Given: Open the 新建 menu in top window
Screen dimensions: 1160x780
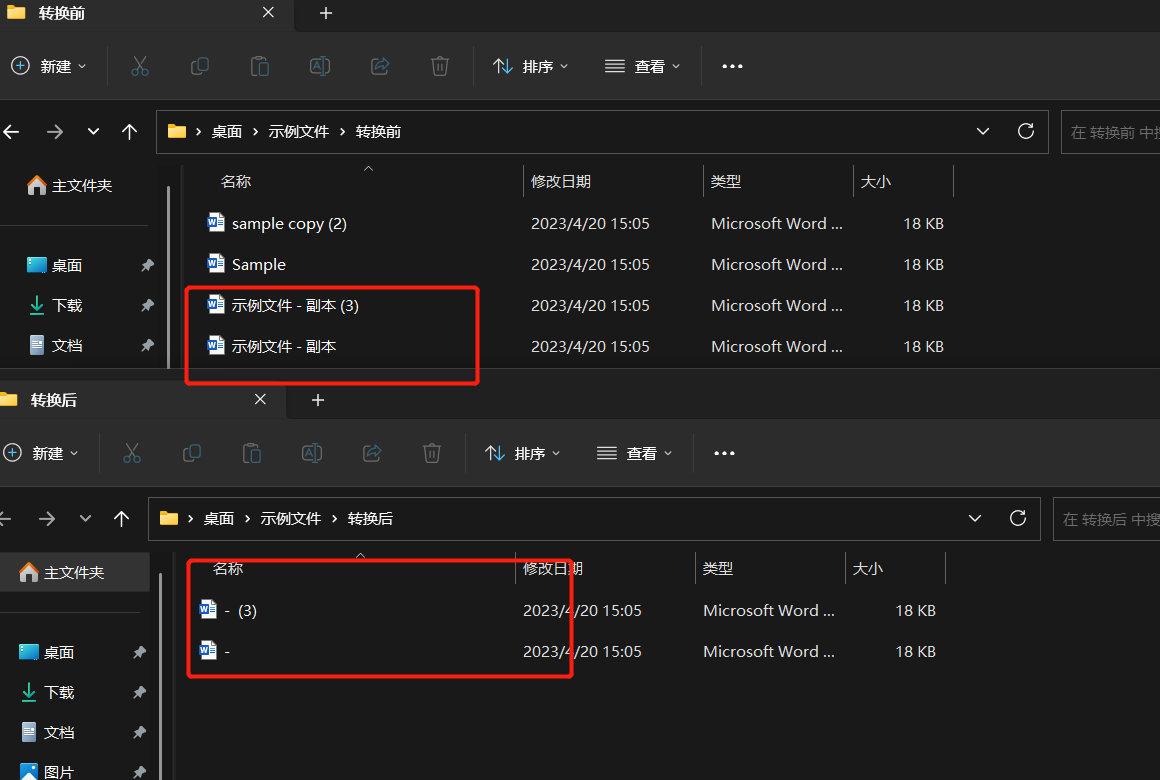Looking at the screenshot, I should [x=49, y=66].
